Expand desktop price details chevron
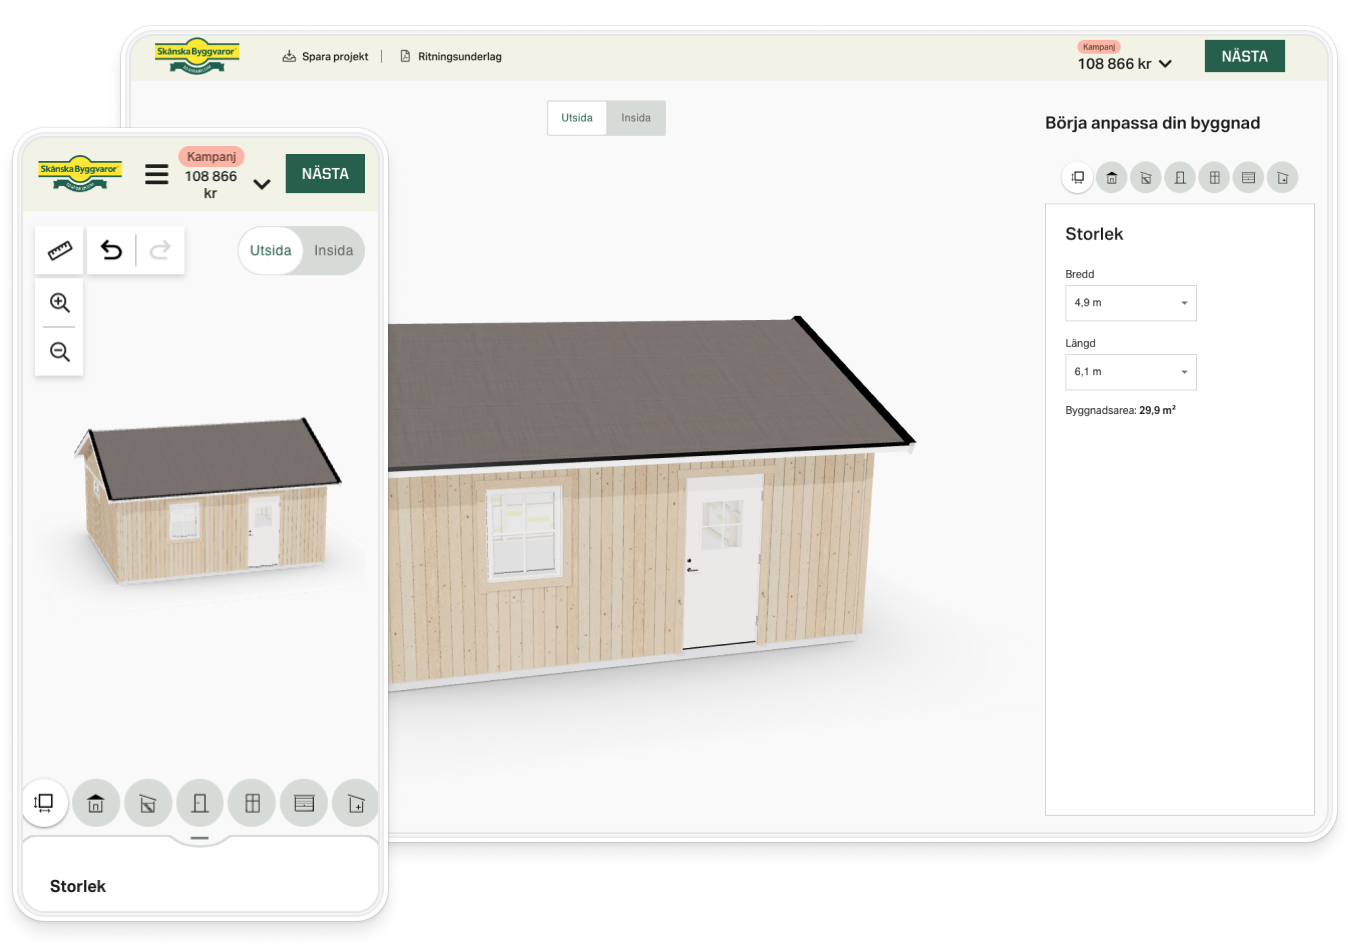 tap(1165, 64)
